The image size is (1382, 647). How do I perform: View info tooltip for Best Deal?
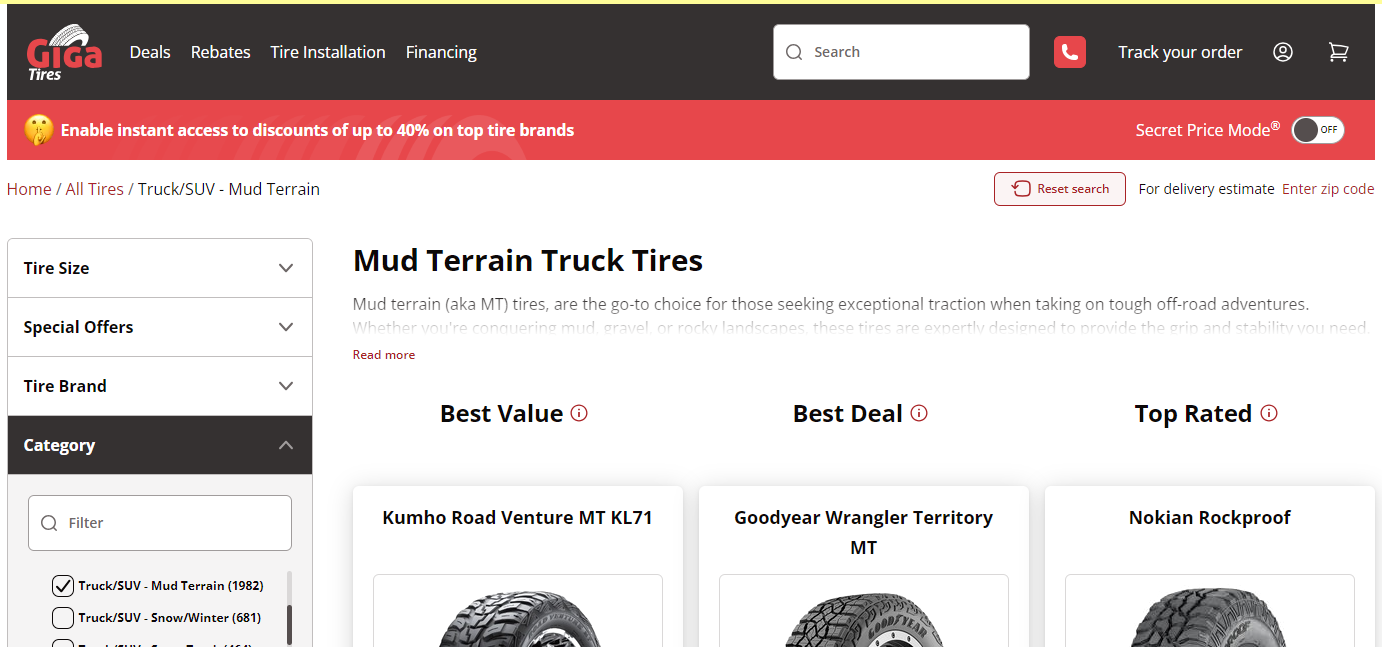(x=920, y=412)
